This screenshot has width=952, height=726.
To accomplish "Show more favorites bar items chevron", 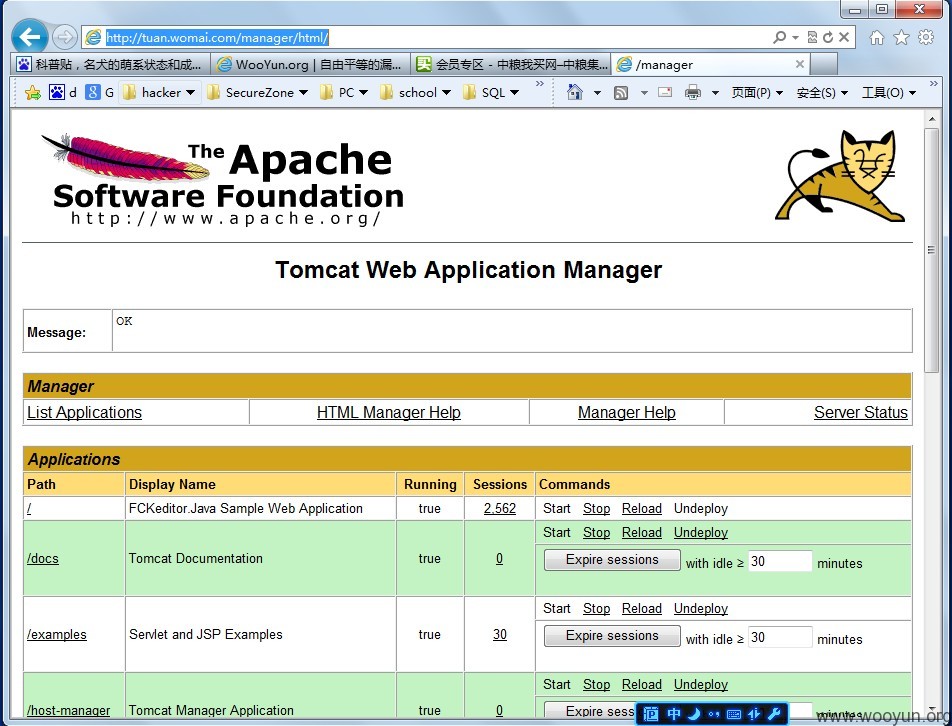I will pyautogui.click(x=540, y=84).
